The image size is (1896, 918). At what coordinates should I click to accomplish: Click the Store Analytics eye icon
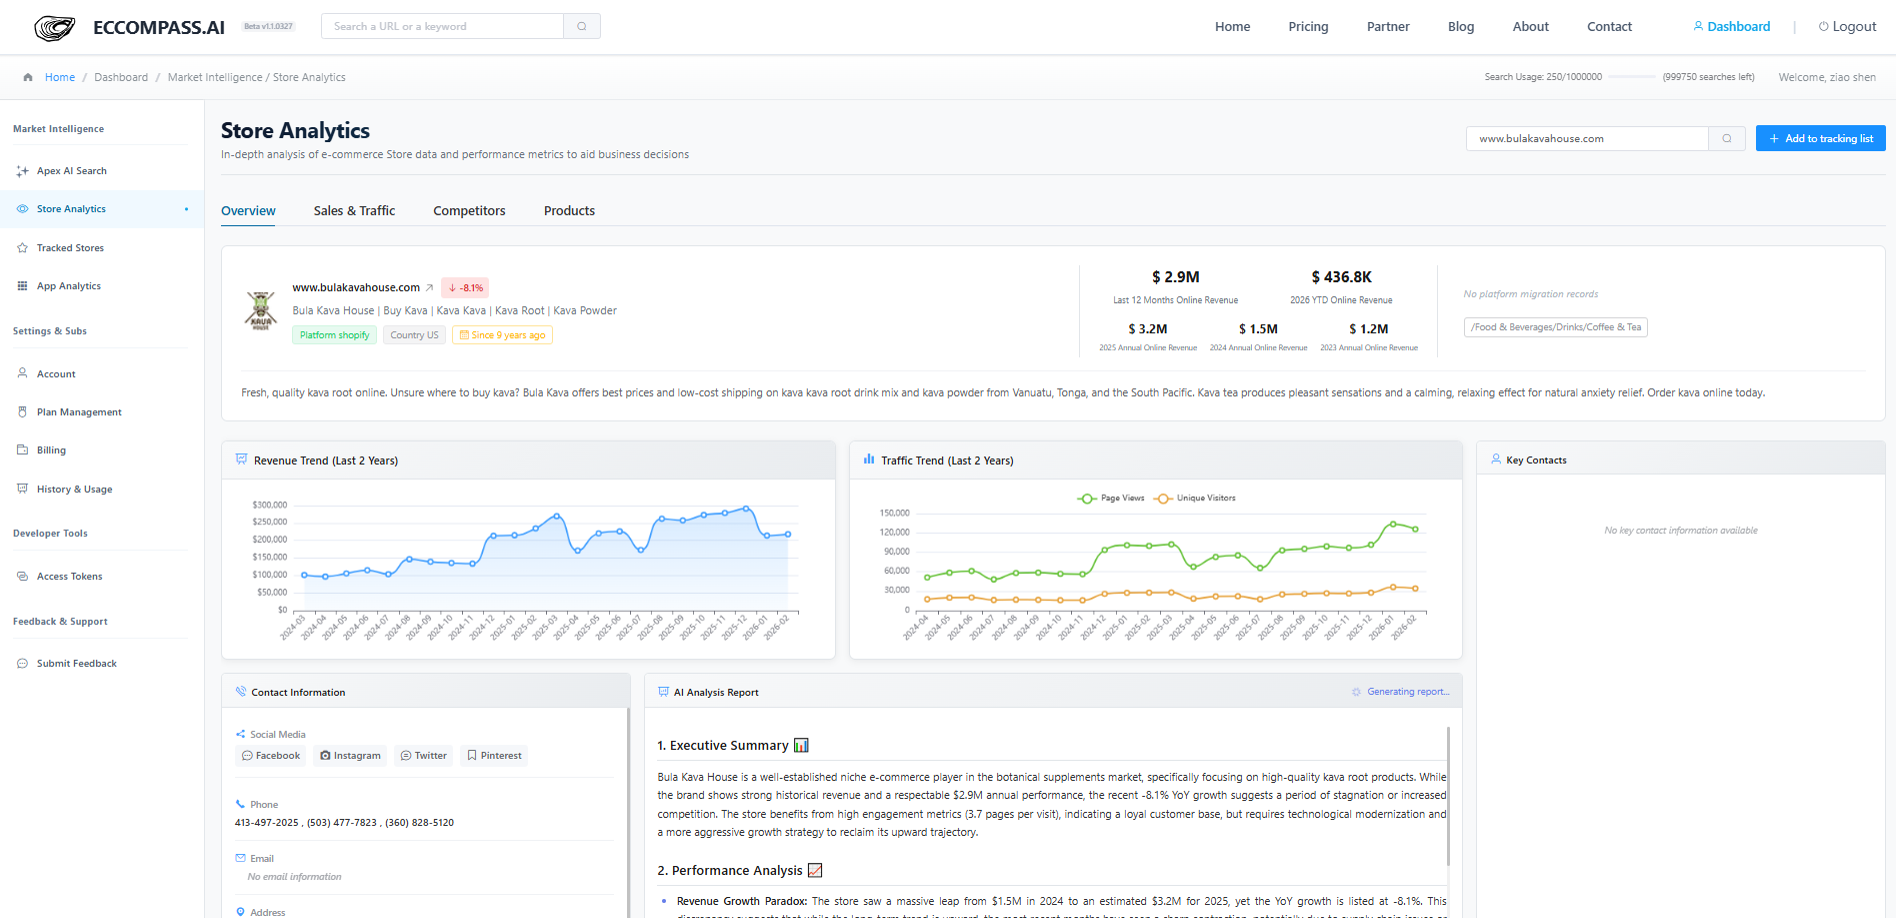pos(22,209)
